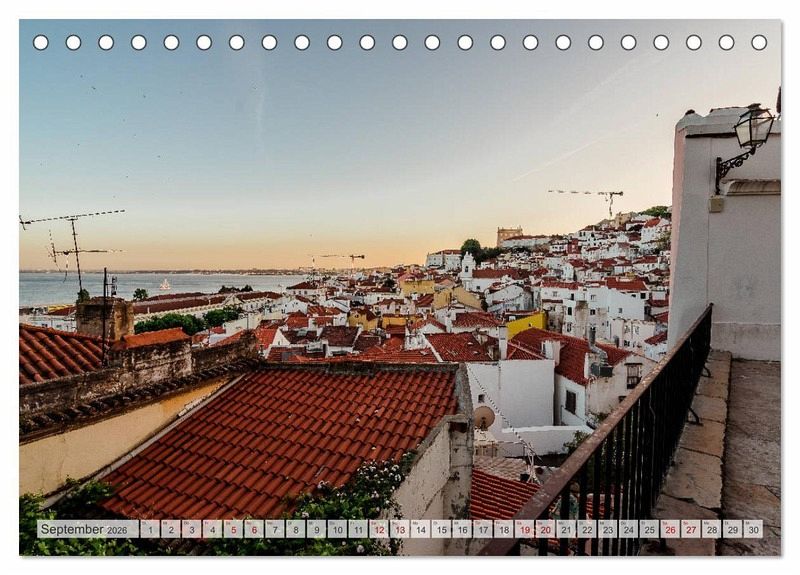Image resolution: width=800 pixels, height=575 pixels.
Task: Tap day 25 in the date strip
Action: point(650,529)
